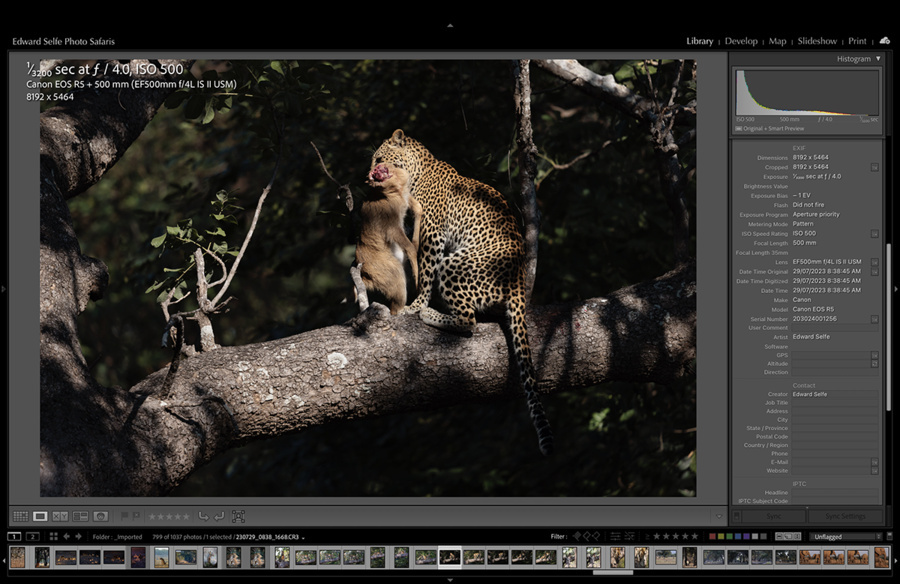Screen dimensions: 900x584
Task: Set five-star rating in toolbar
Action: pos(185,516)
